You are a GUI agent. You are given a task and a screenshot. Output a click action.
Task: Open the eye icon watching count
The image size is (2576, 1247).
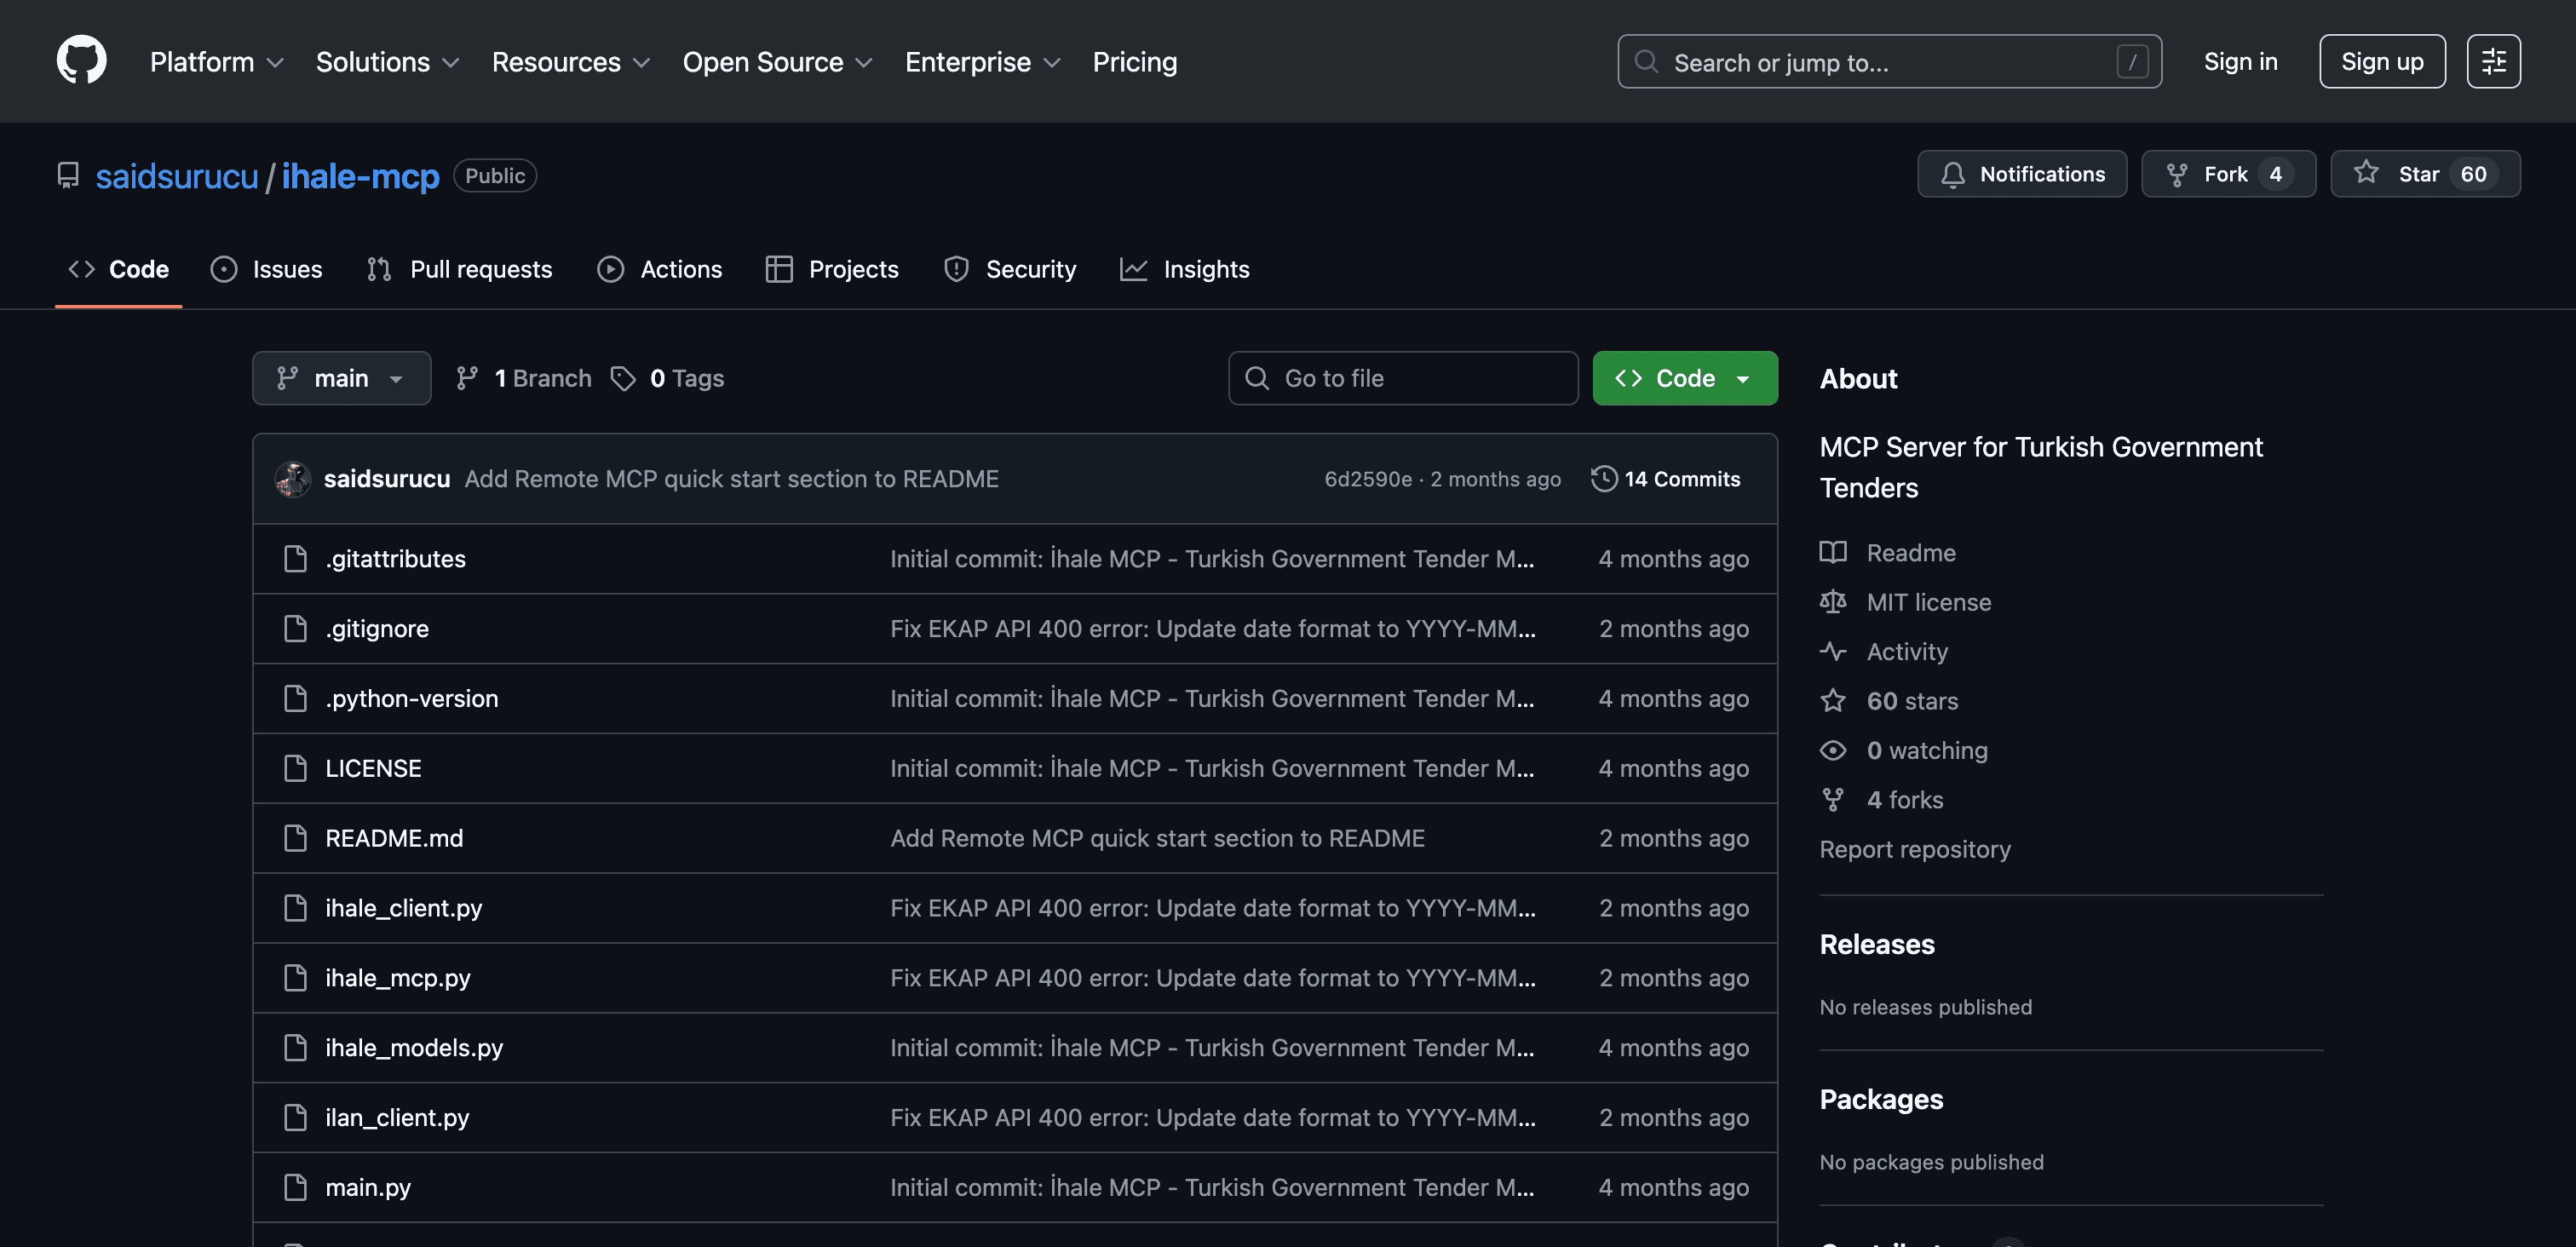click(1833, 750)
